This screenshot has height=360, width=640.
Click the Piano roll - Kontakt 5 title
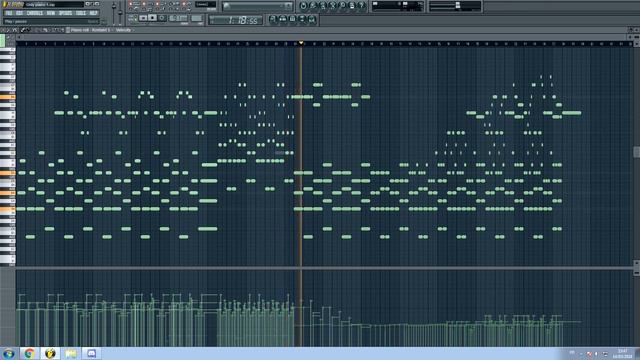pos(90,30)
